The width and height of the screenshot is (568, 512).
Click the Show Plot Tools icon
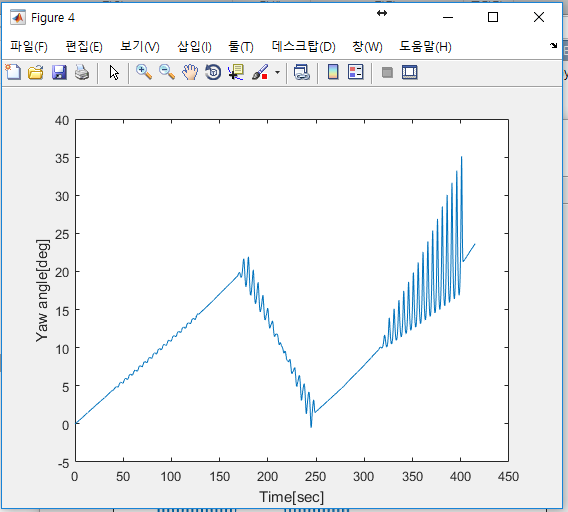tap(410, 72)
